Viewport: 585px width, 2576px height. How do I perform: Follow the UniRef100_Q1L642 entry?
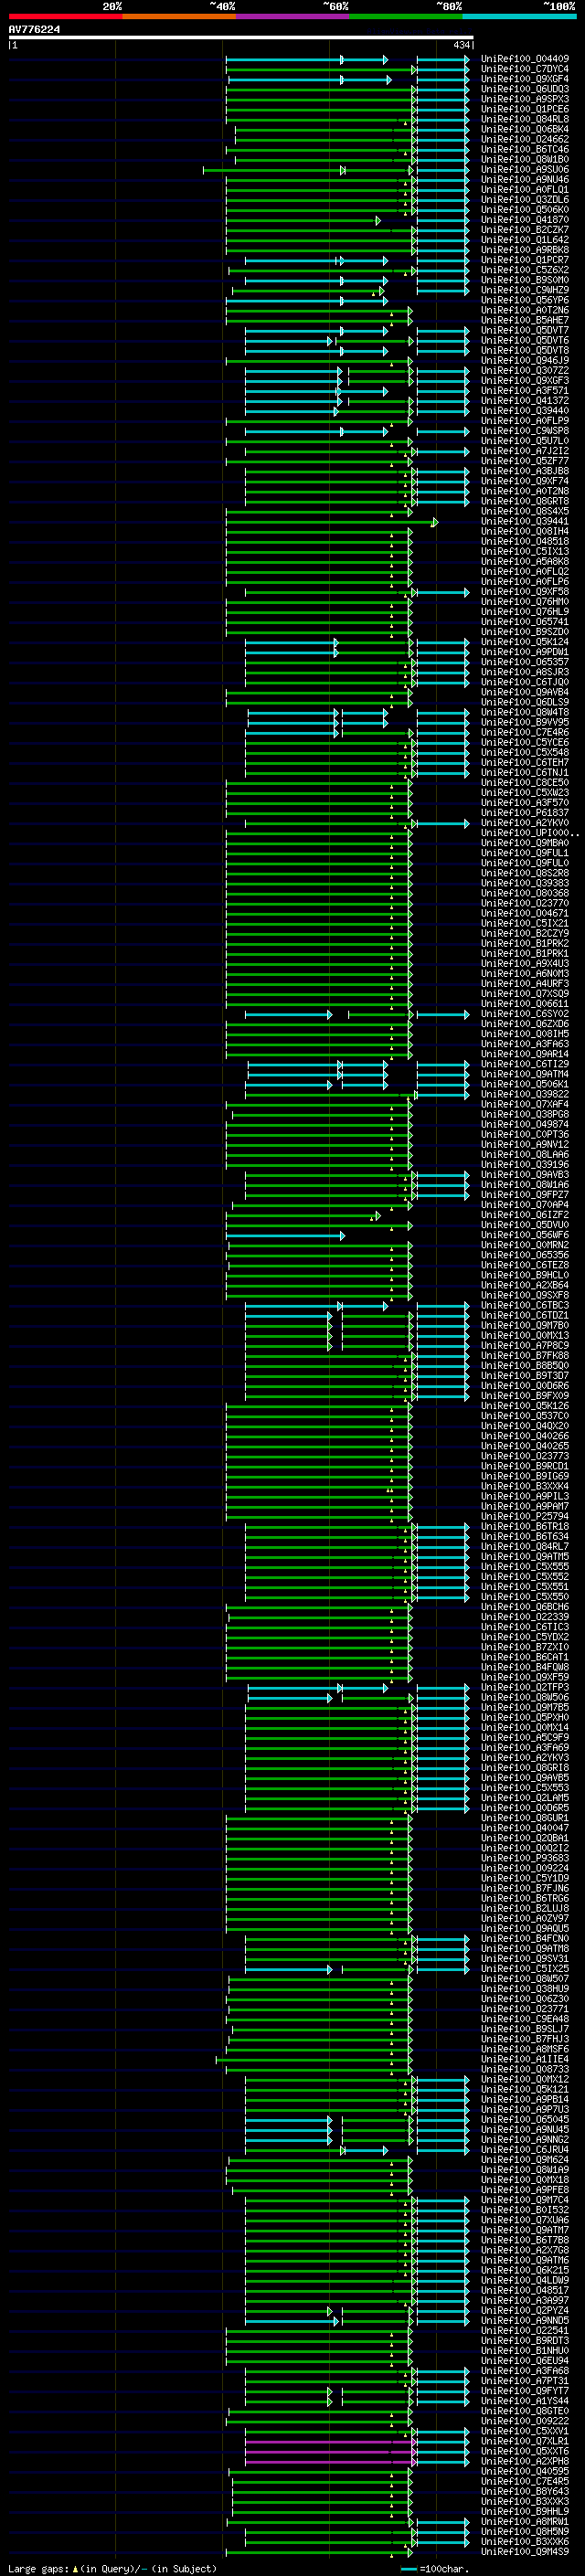[x=525, y=240]
